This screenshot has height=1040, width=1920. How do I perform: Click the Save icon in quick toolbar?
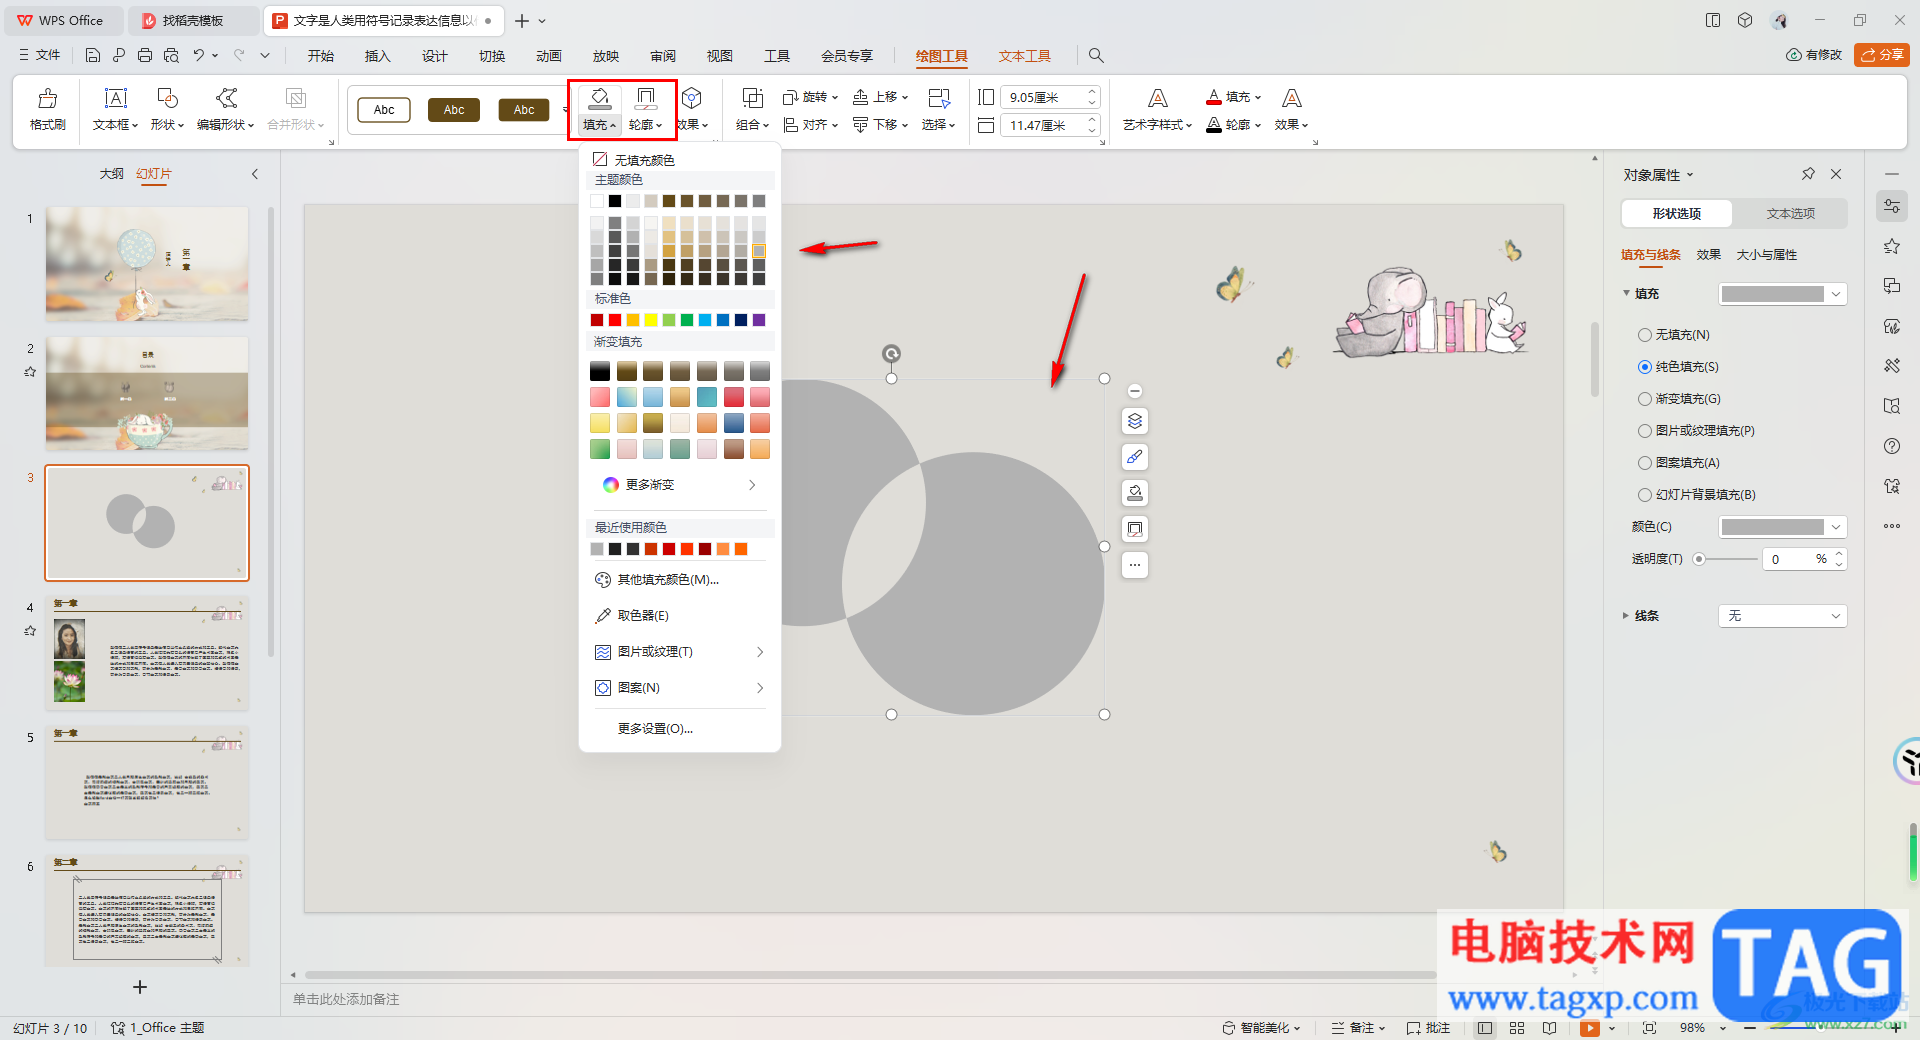[93, 56]
